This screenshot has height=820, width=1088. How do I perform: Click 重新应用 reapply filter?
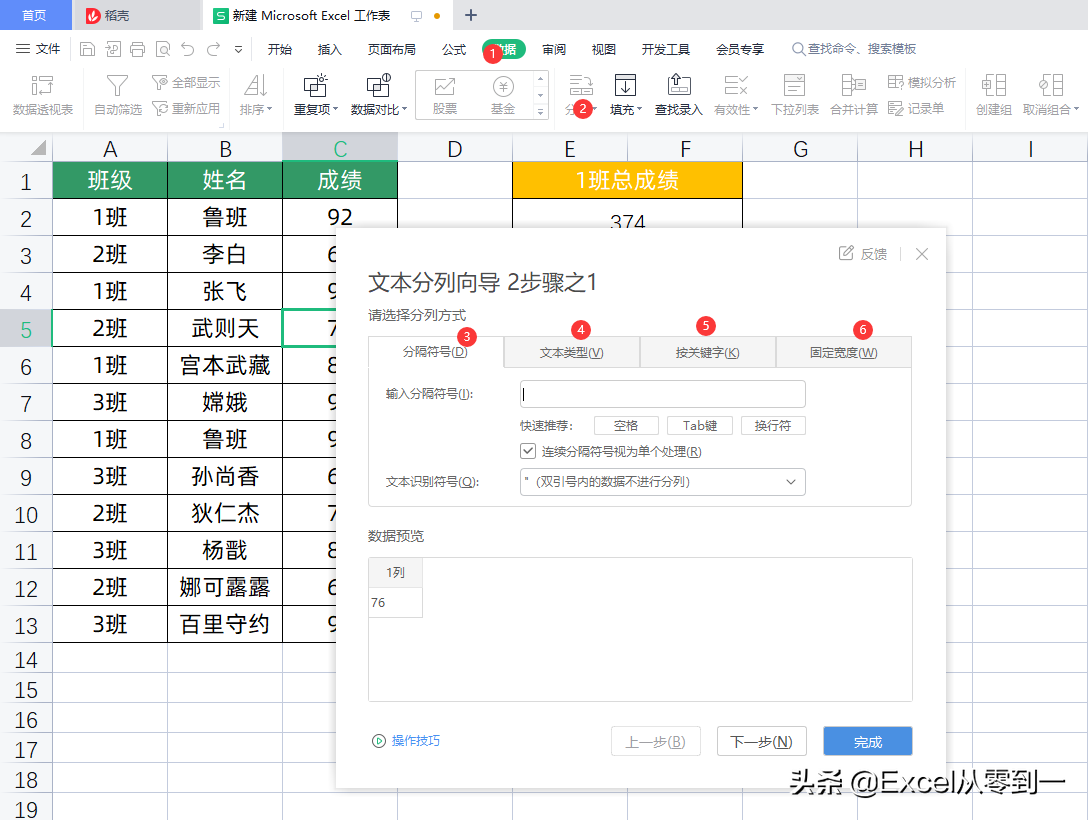[x=186, y=109]
